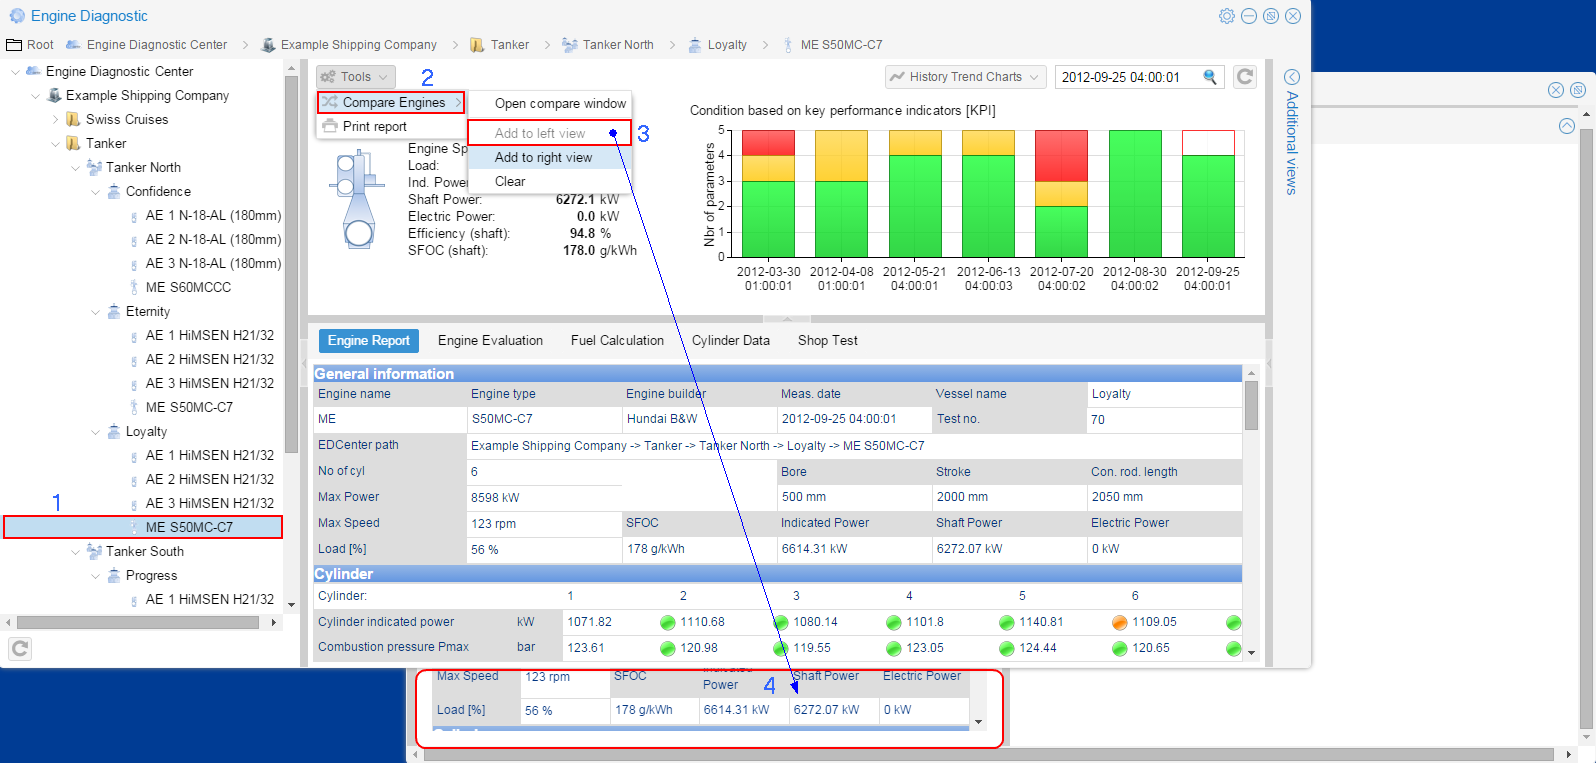Select Compare Engines menu entry
Viewport: 1596px width, 763px height.
[392, 103]
